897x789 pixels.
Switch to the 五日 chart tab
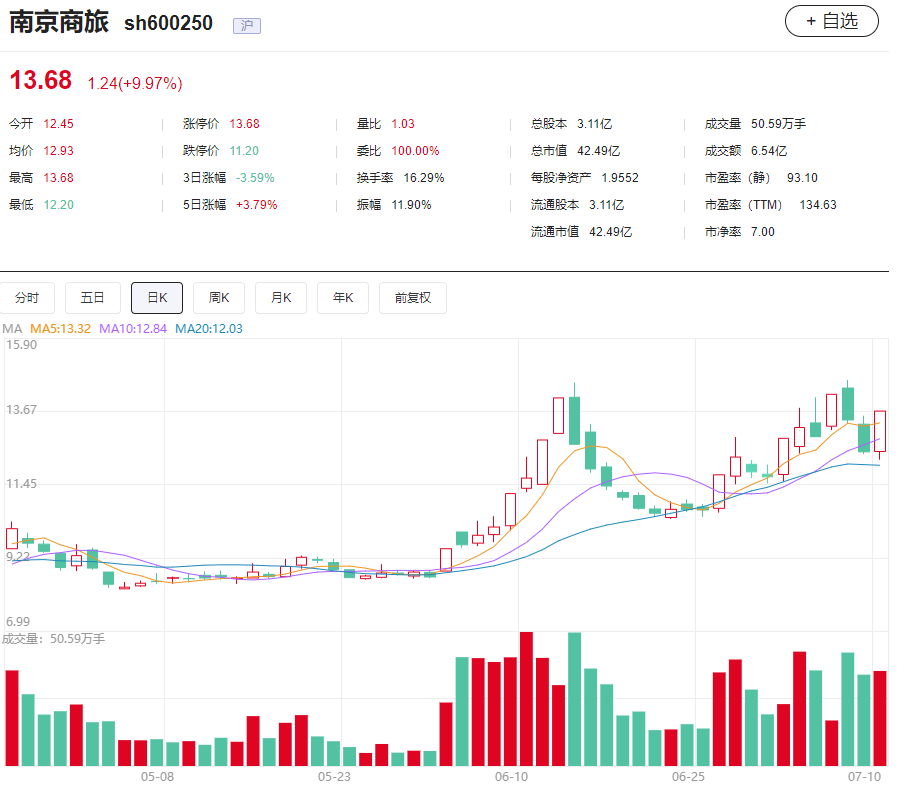pos(93,298)
